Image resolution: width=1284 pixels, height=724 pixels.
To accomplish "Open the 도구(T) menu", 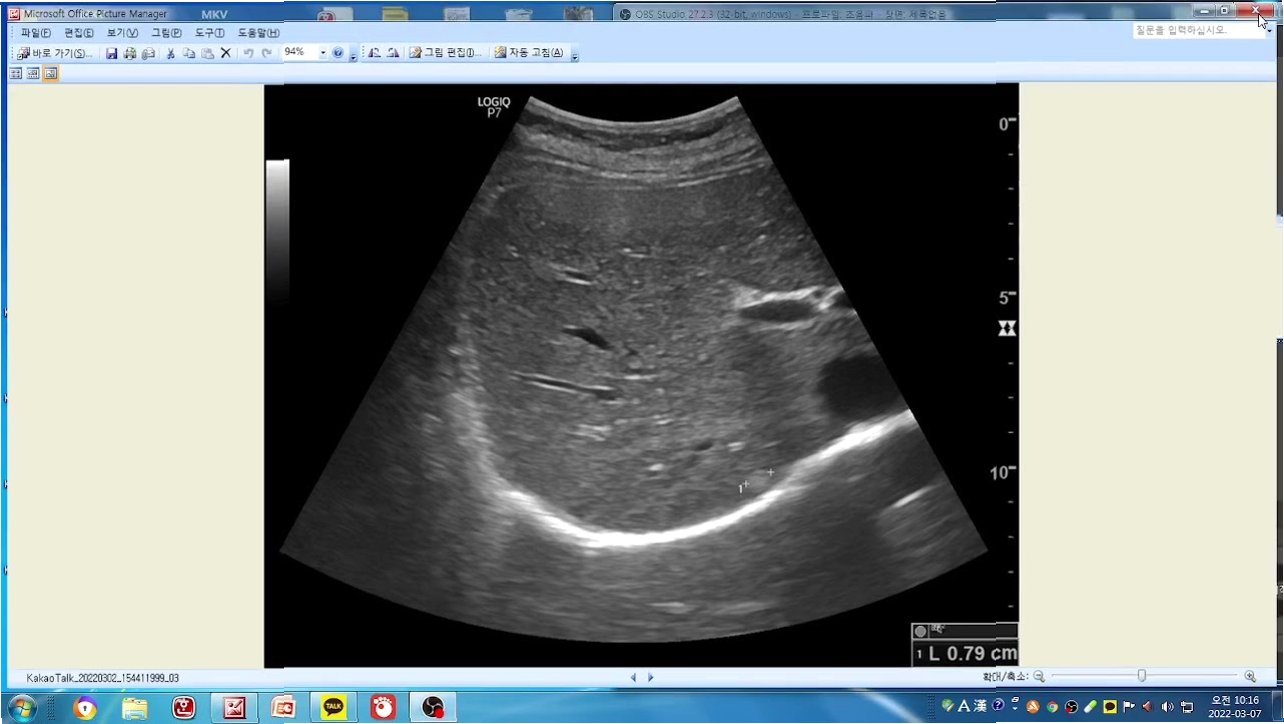I will point(209,33).
